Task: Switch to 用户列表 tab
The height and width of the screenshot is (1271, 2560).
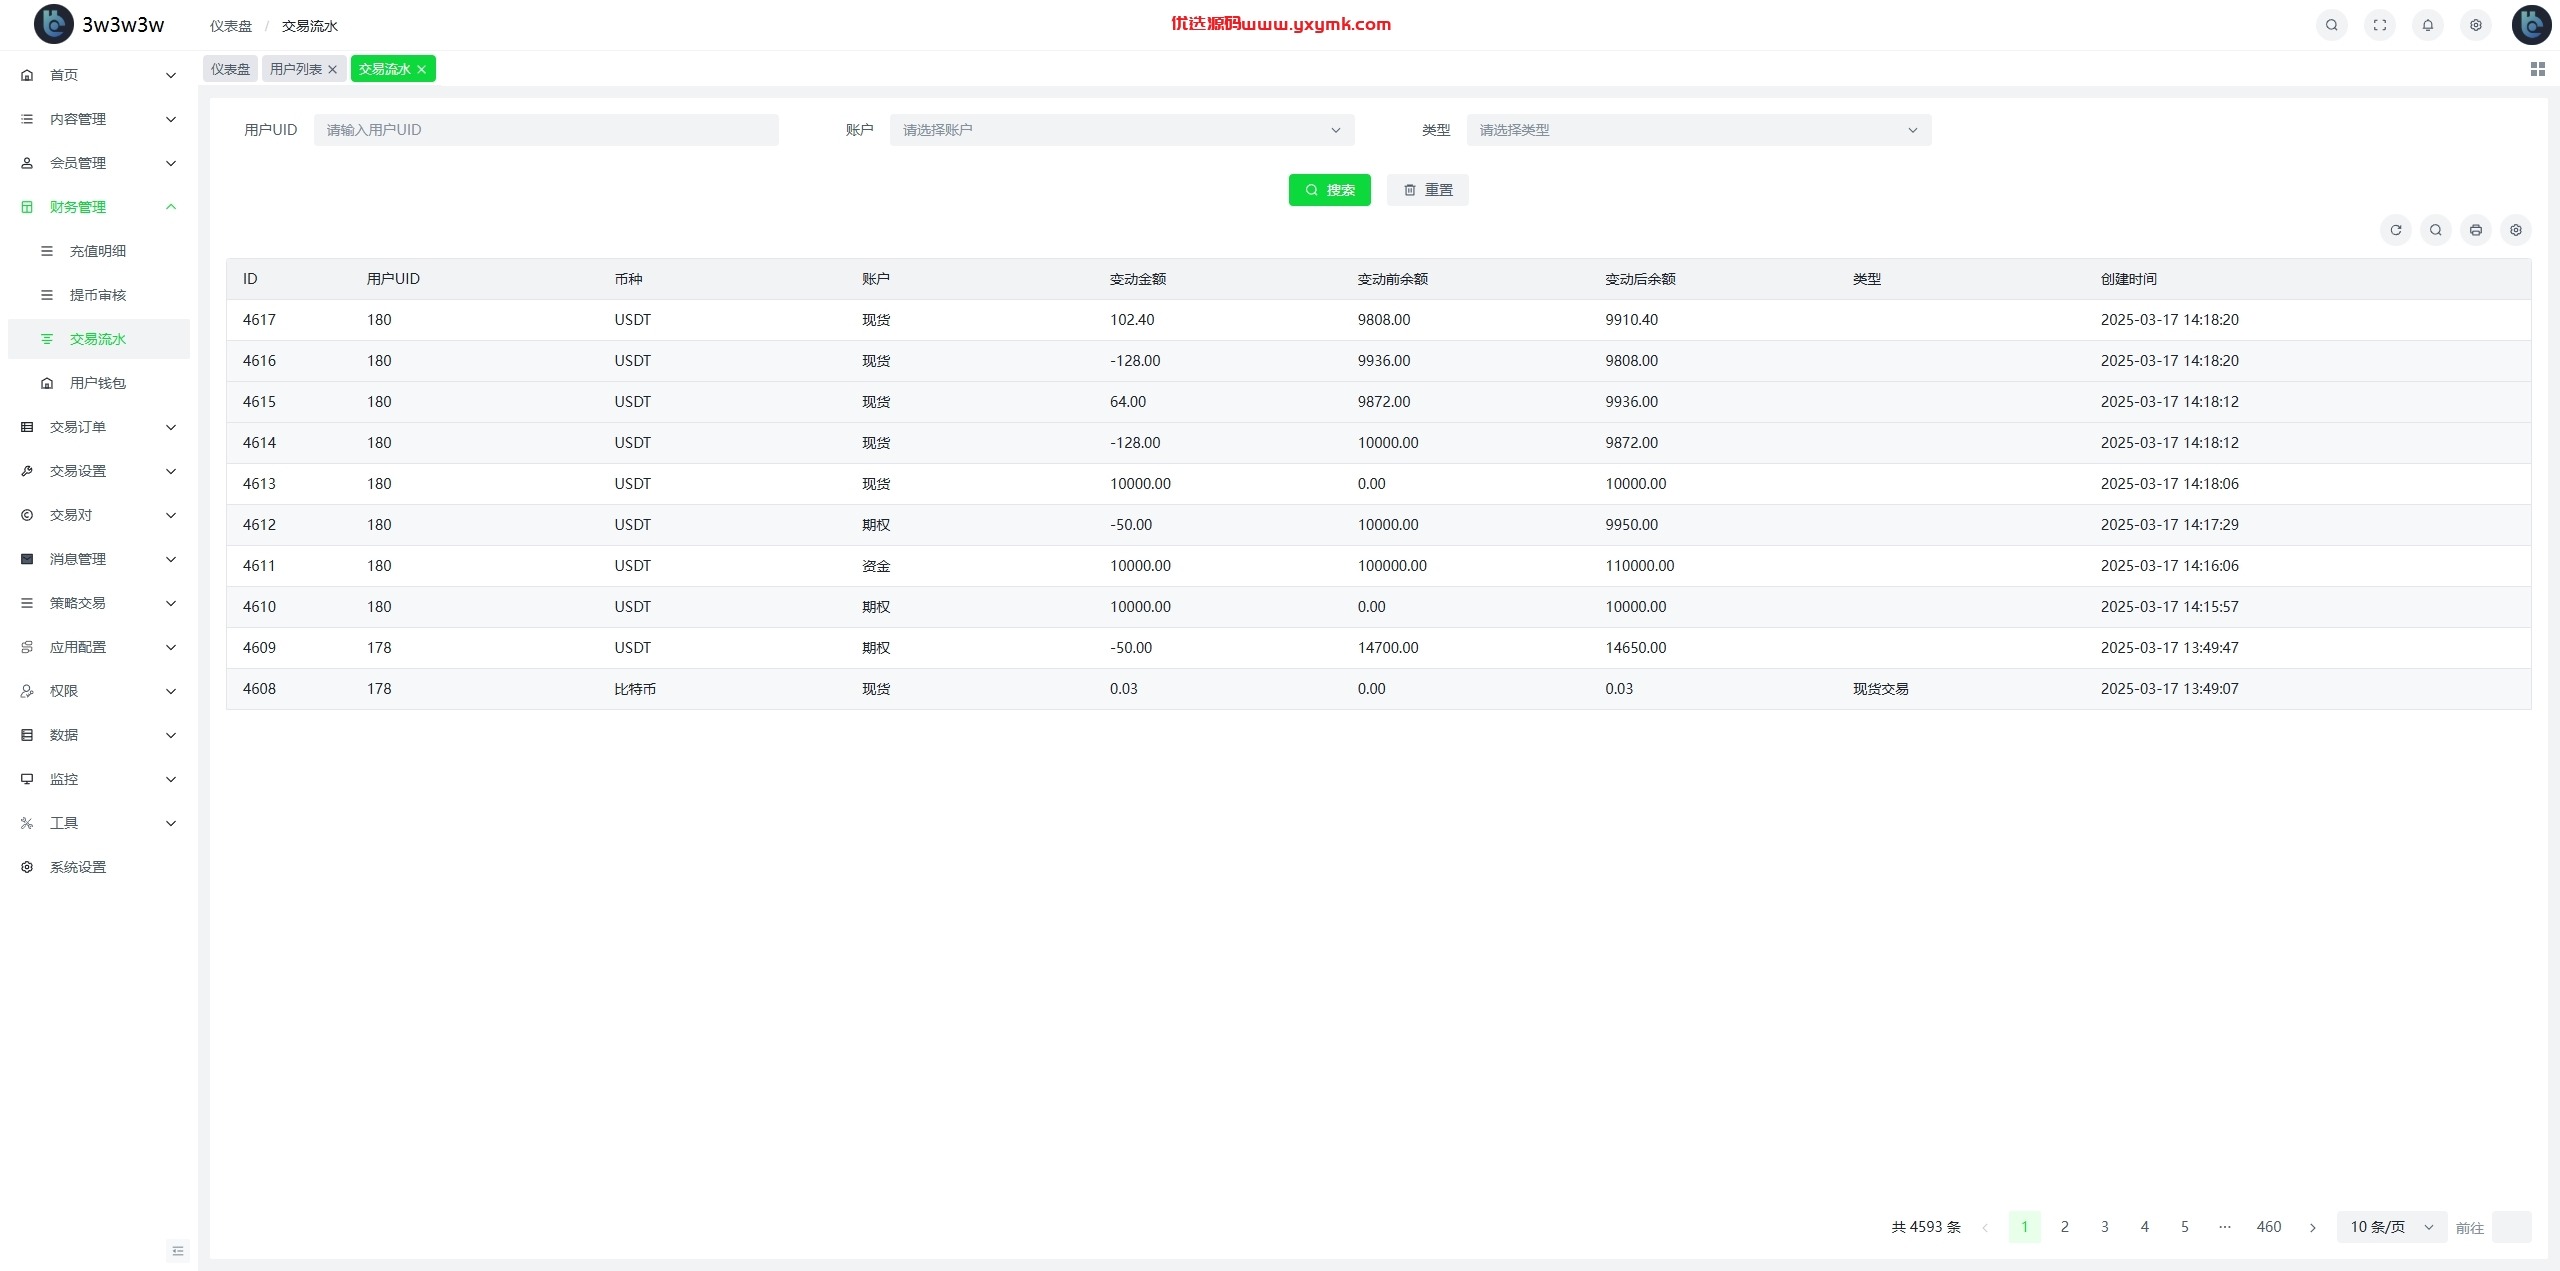Action: pyautogui.click(x=296, y=69)
